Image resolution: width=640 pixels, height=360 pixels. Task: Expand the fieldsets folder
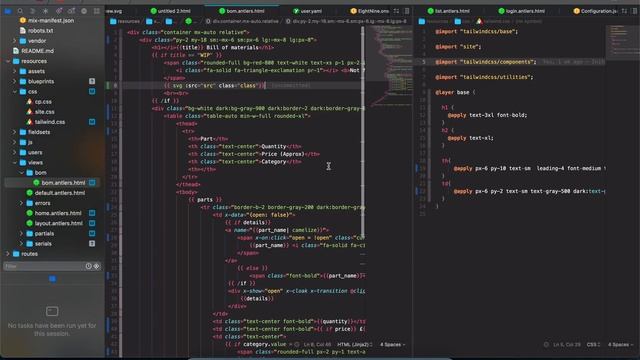[x=15, y=132]
